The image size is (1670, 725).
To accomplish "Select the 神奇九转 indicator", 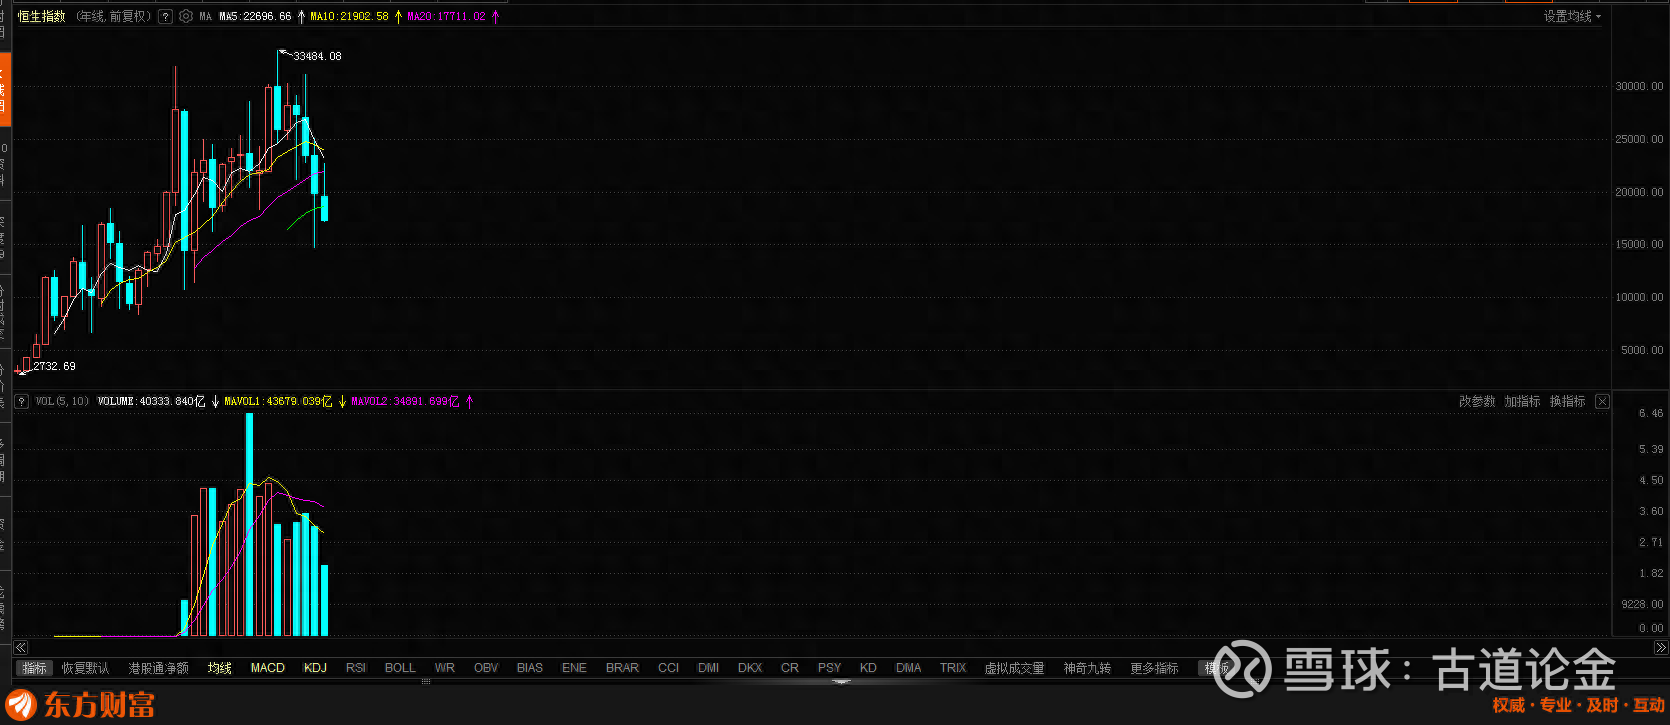I will (x=1087, y=668).
